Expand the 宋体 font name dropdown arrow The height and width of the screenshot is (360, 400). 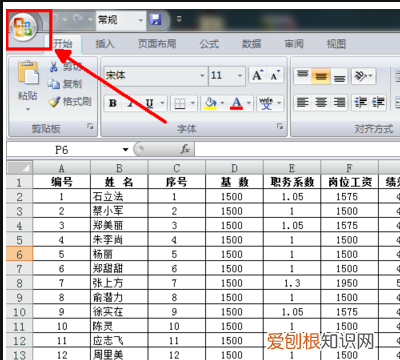(202, 76)
